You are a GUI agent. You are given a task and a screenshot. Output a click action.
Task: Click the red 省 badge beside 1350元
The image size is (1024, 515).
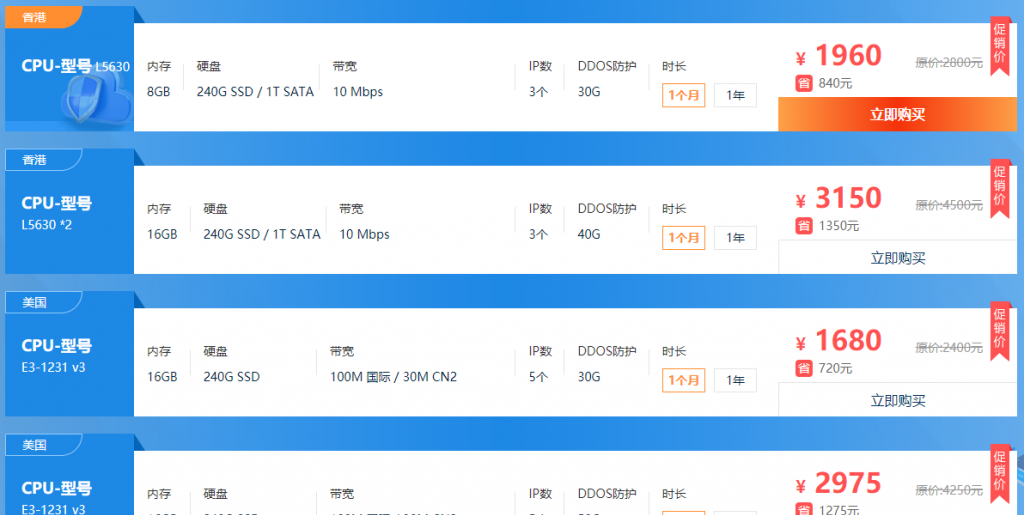coord(803,226)
